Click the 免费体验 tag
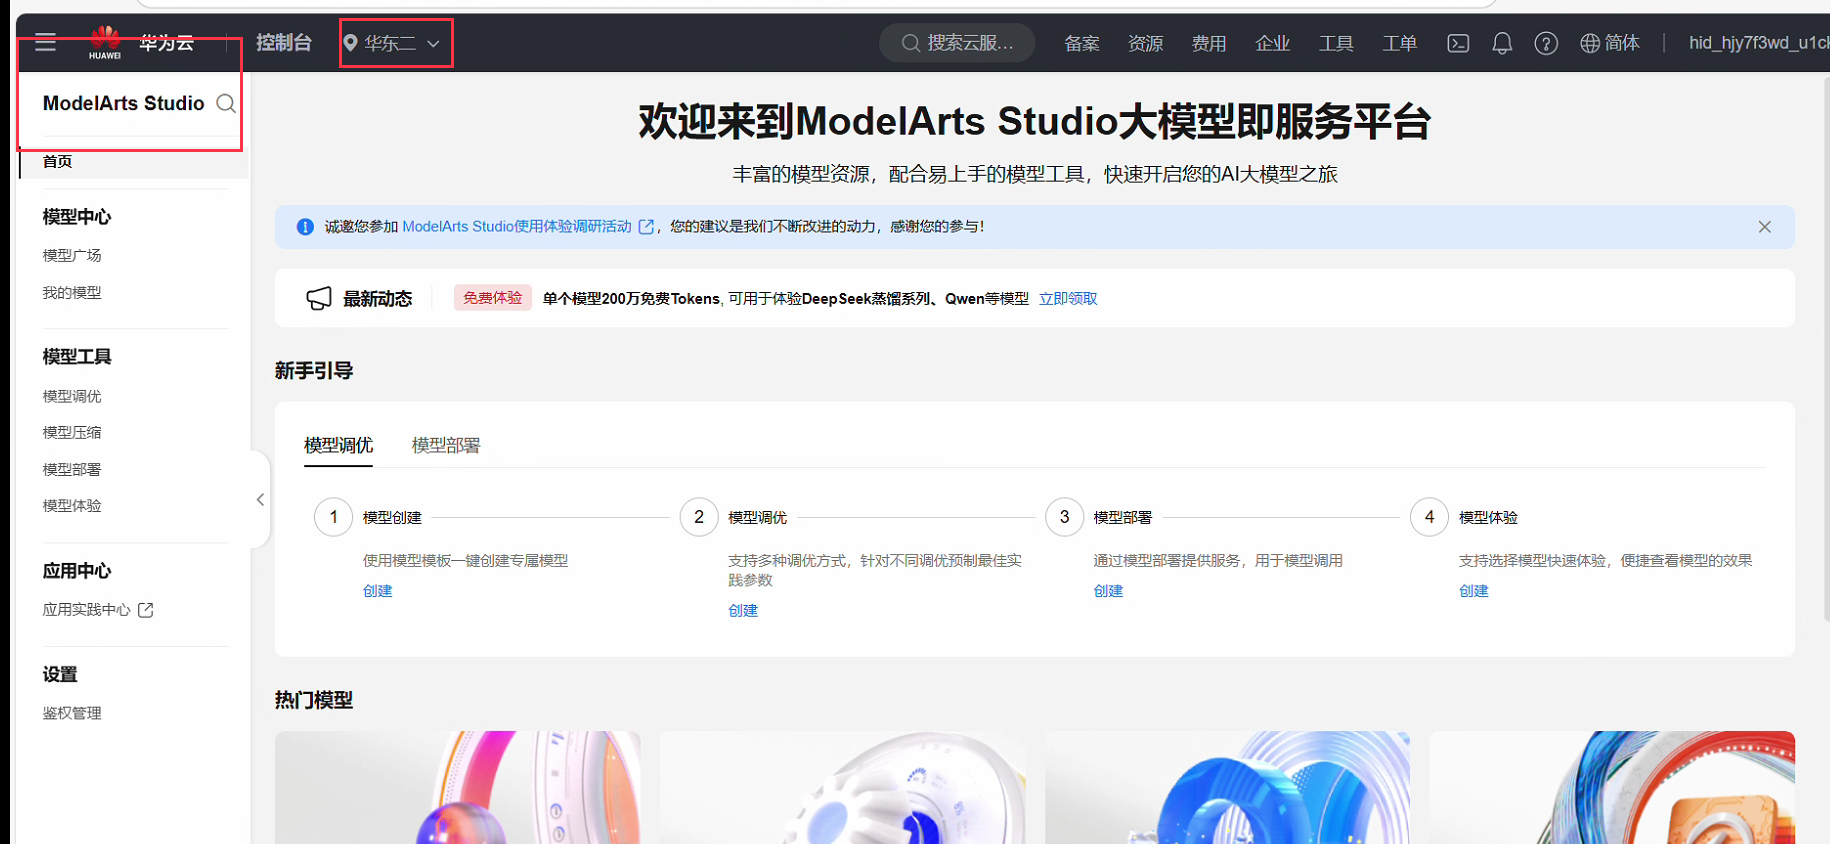 [x=493, y=298]
